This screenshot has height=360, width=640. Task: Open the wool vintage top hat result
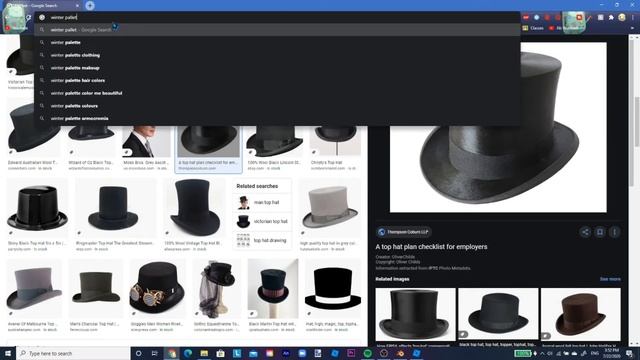tap(195, 208)
